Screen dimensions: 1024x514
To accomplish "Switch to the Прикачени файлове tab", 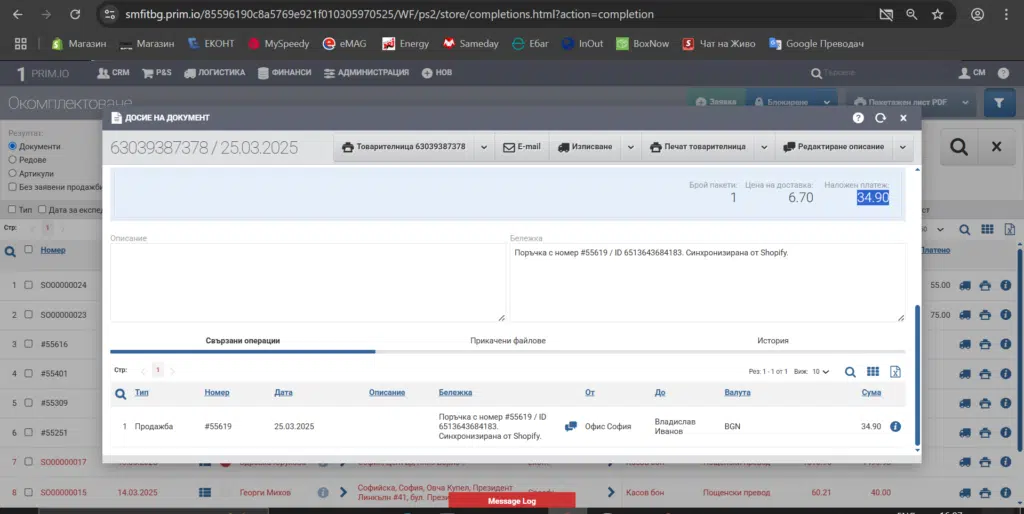I will click(x=507, y=341).
